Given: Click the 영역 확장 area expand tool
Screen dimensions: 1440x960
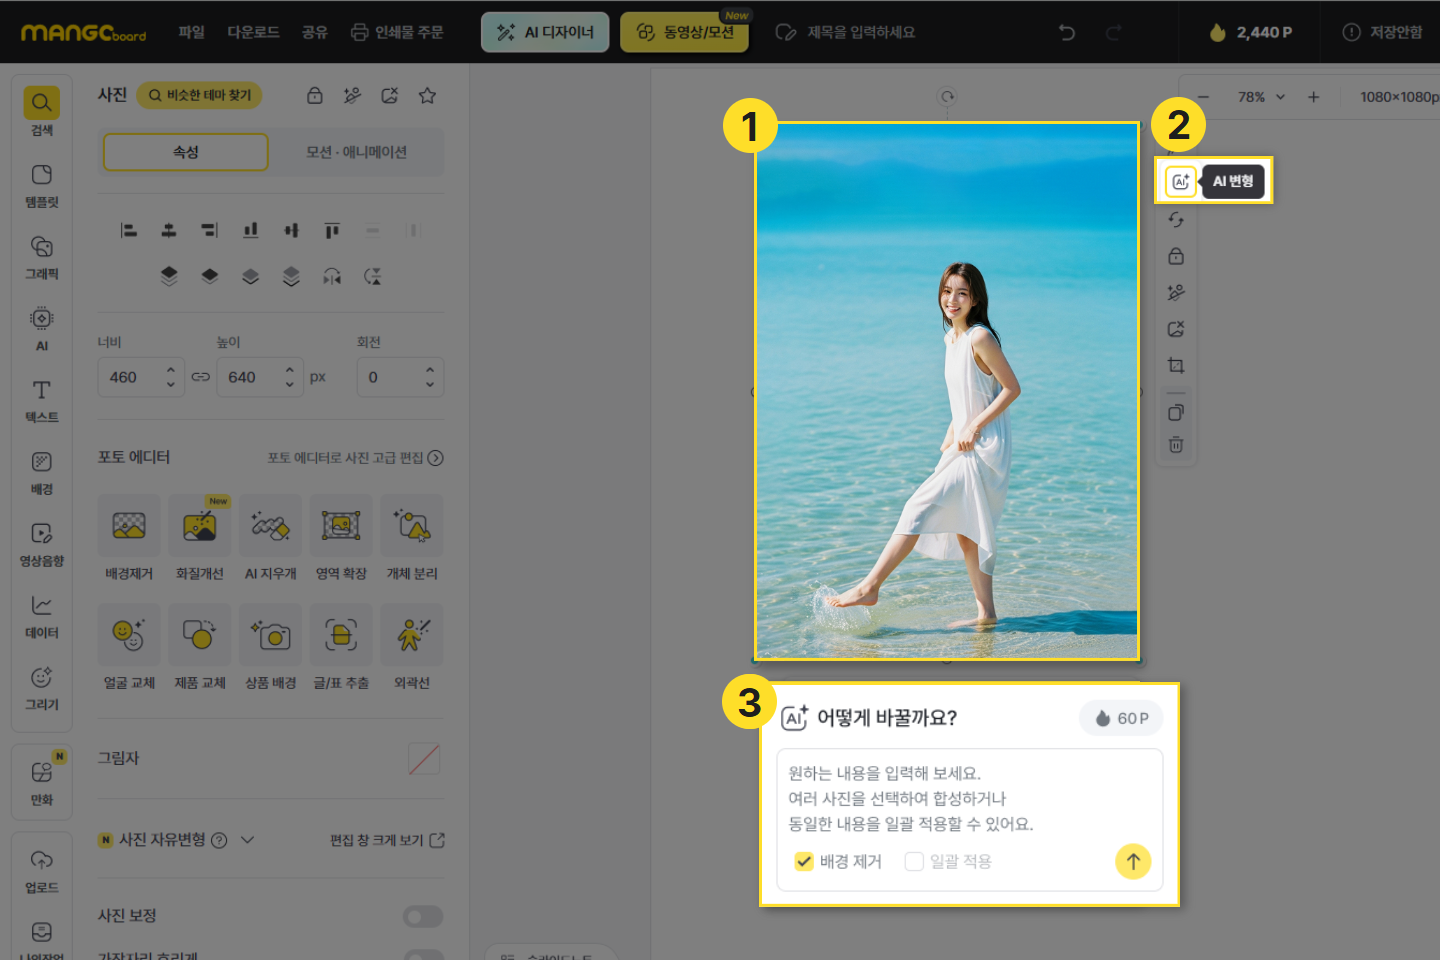Looking at the screenshot, I should point(341,538).
